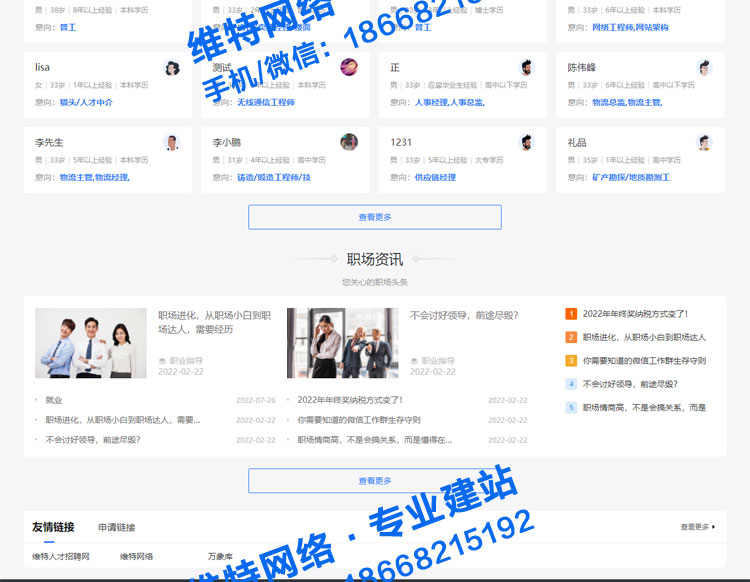The height and width of the screenshot is (582, 750).
Task: Click 物流主管,物流经理 intention link
Action: [x=95, y=177]
